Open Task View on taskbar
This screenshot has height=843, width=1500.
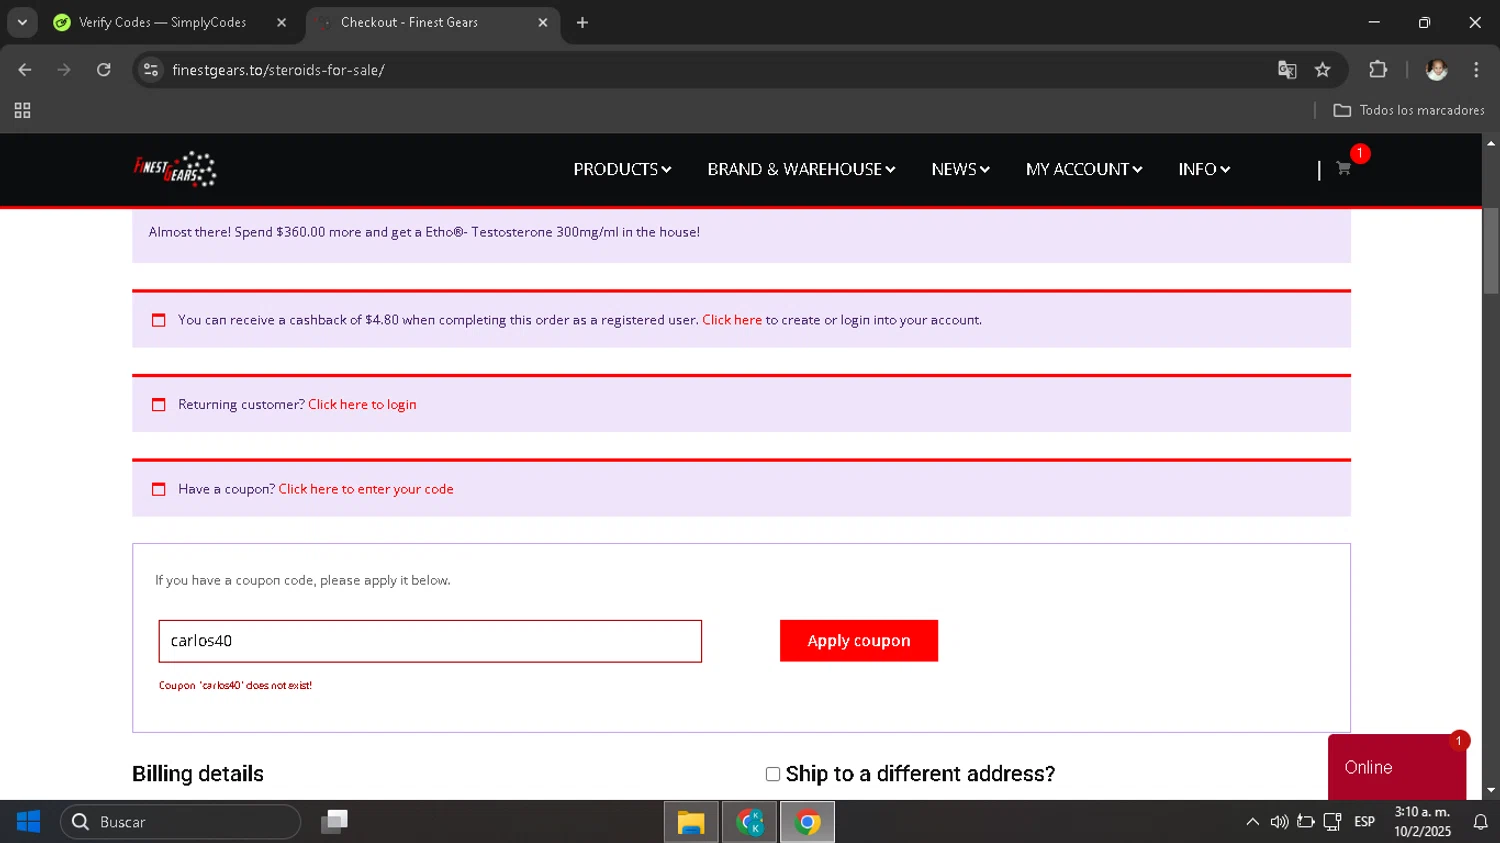click(334, 822)
